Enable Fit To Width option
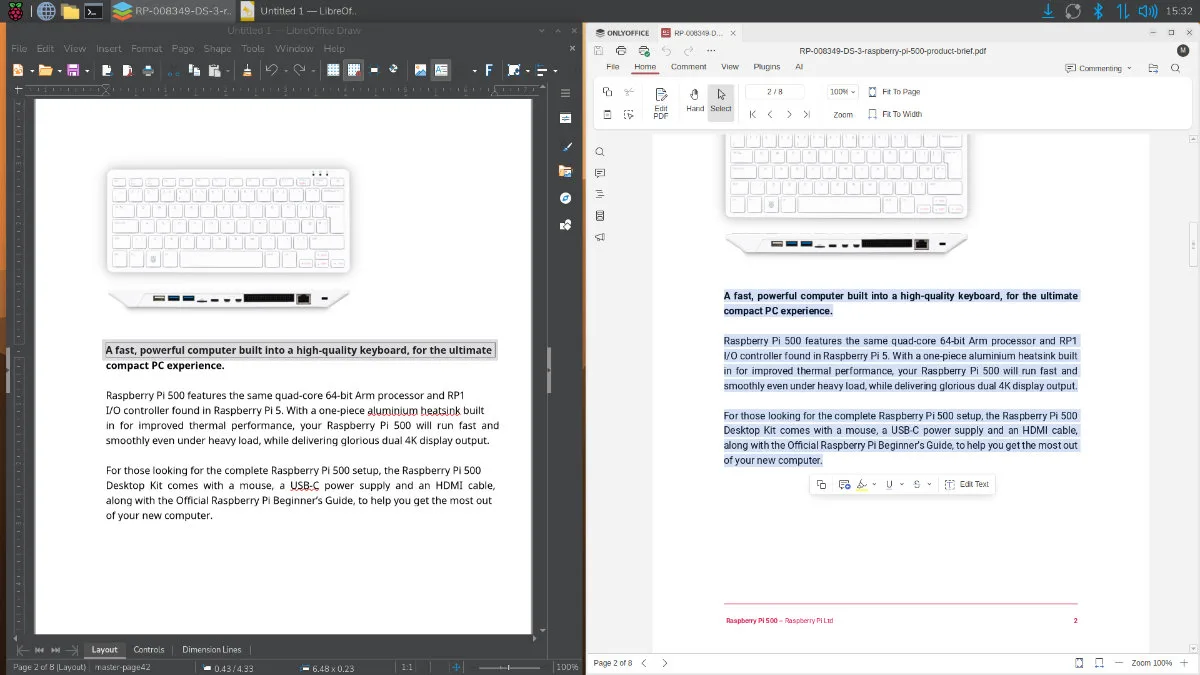This screenshot has height=675, width=1200. pyautogui.click(x=894, y=114)
